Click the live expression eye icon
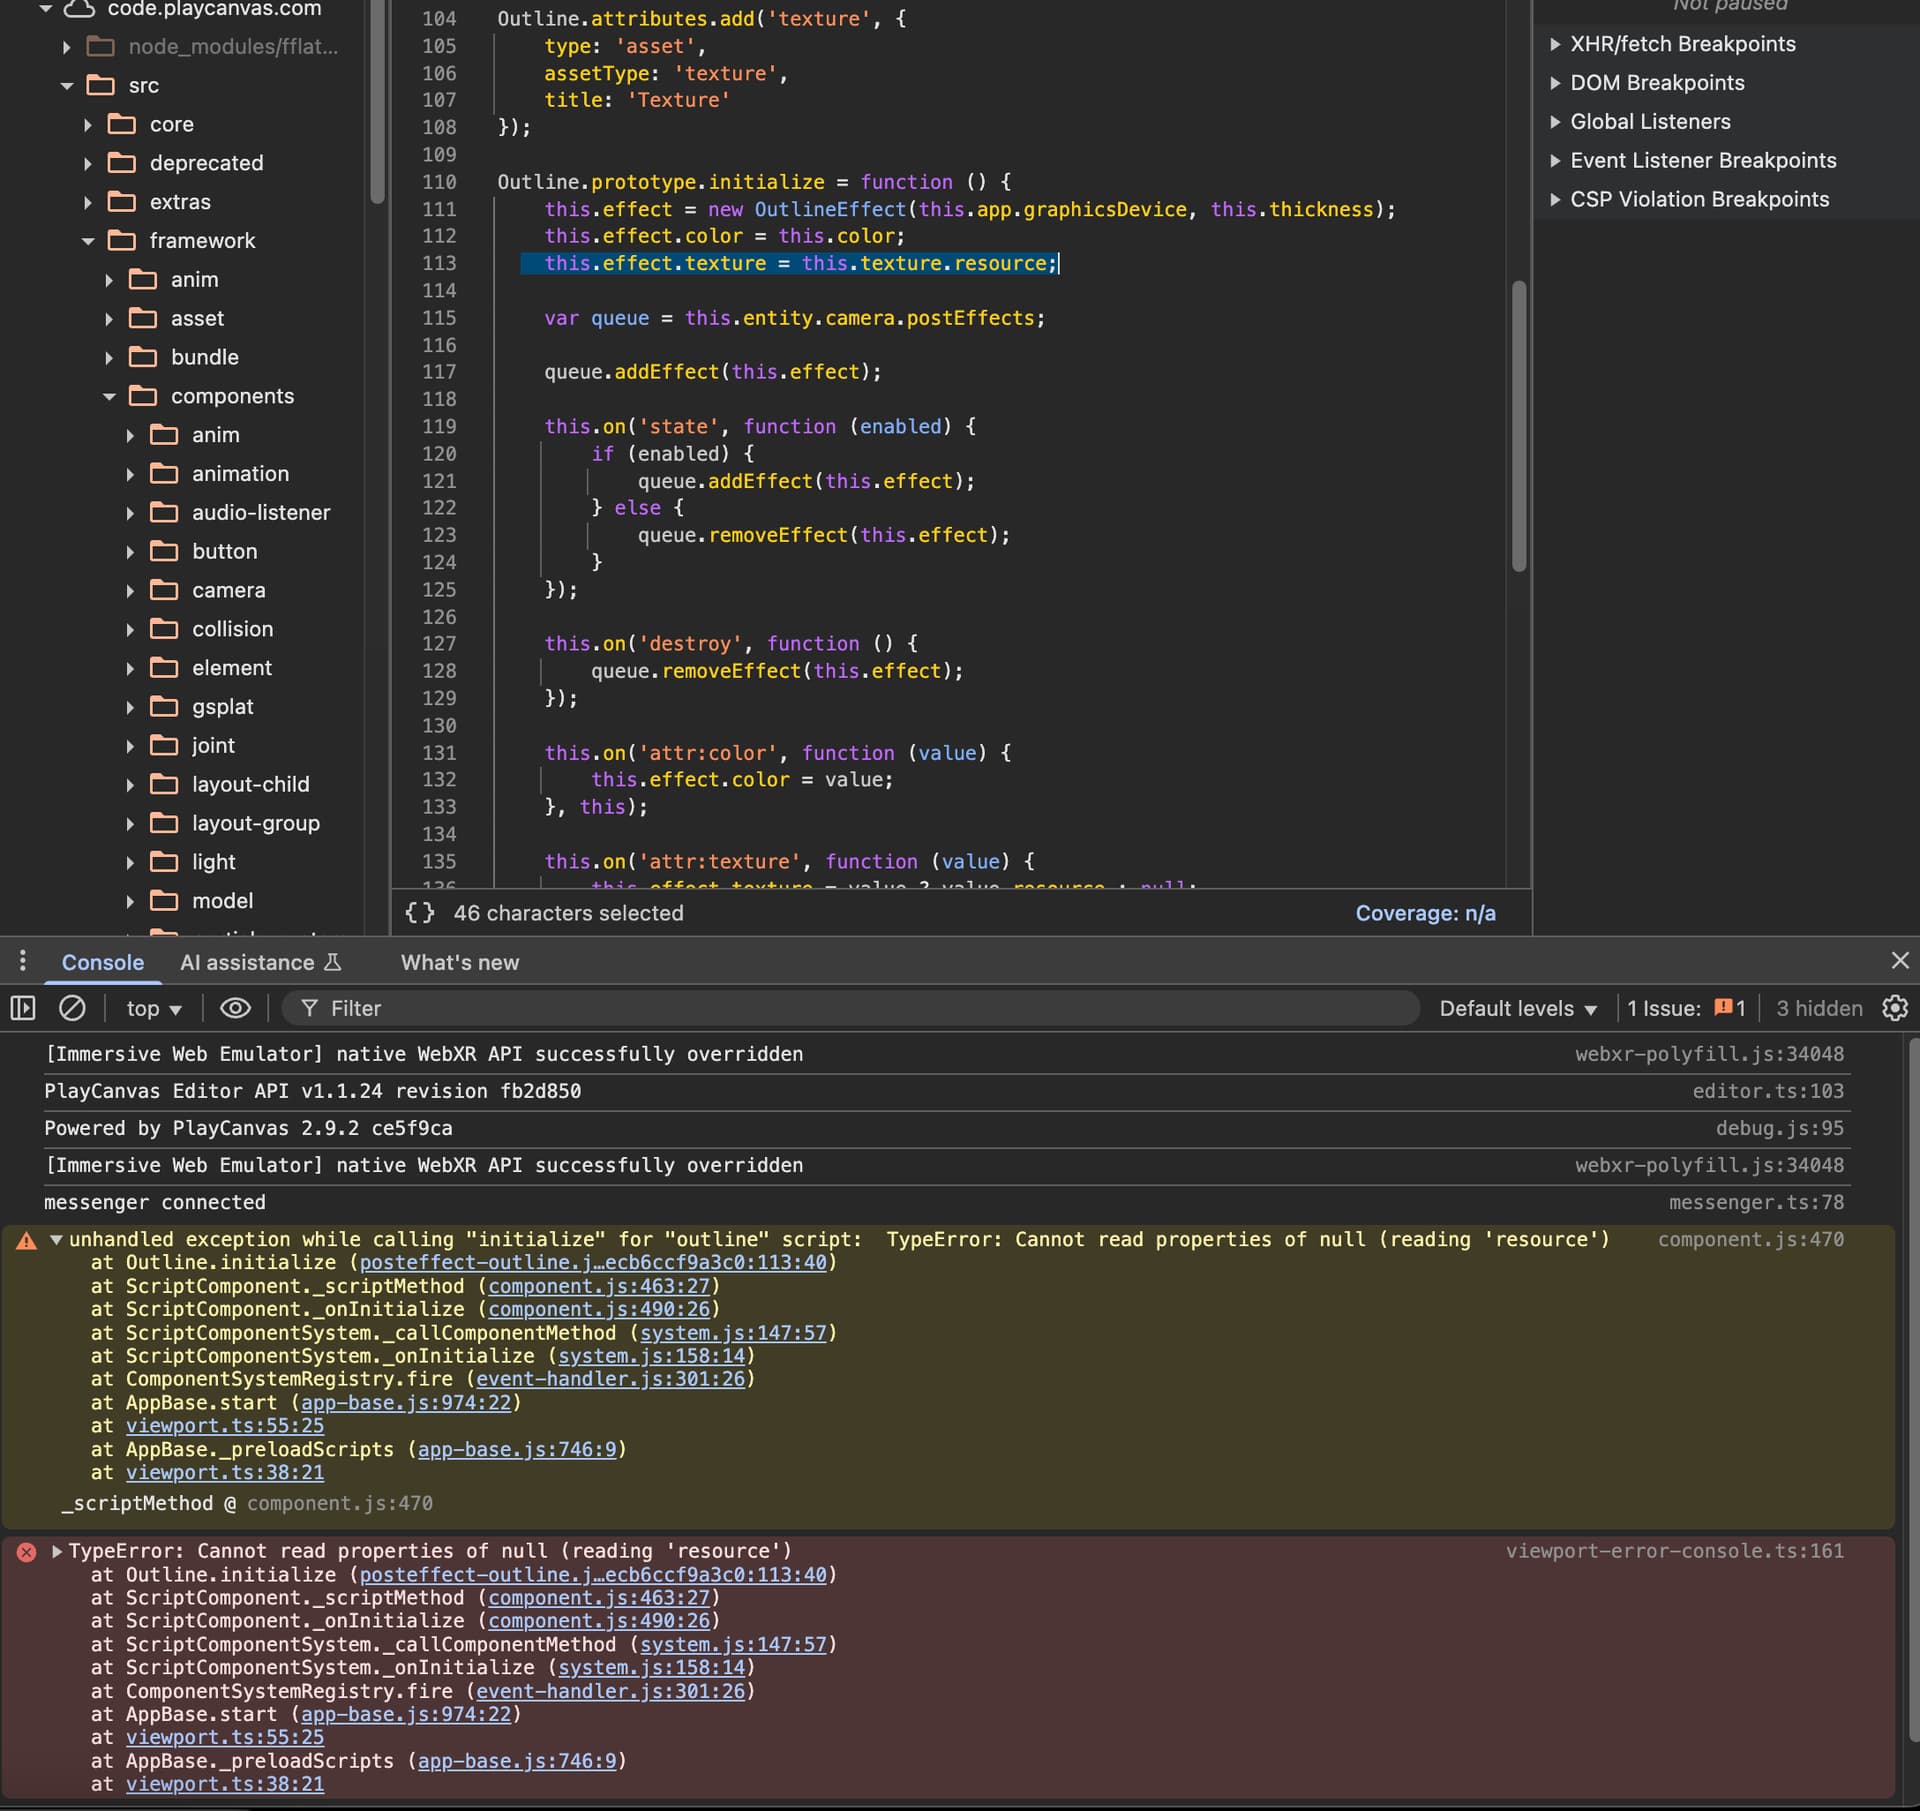 coord(235,1008)
